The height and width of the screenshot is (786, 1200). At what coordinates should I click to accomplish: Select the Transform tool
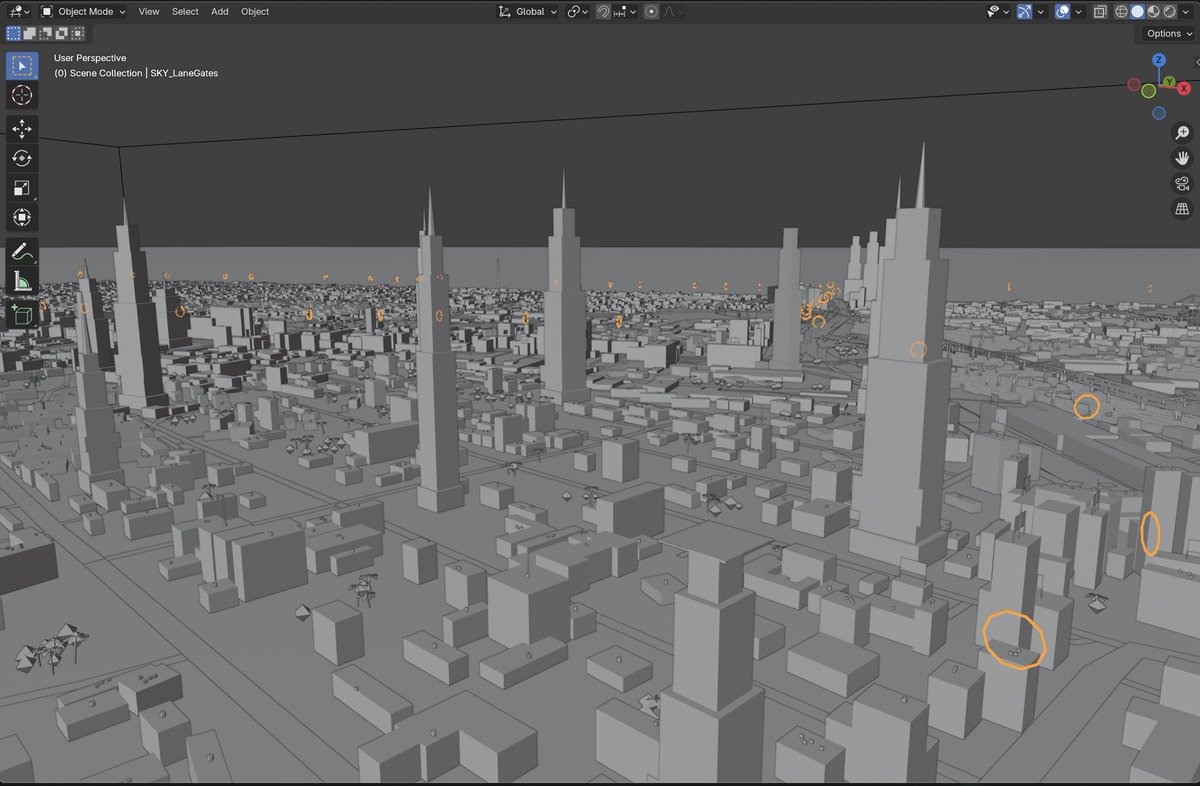pos(22,216)
